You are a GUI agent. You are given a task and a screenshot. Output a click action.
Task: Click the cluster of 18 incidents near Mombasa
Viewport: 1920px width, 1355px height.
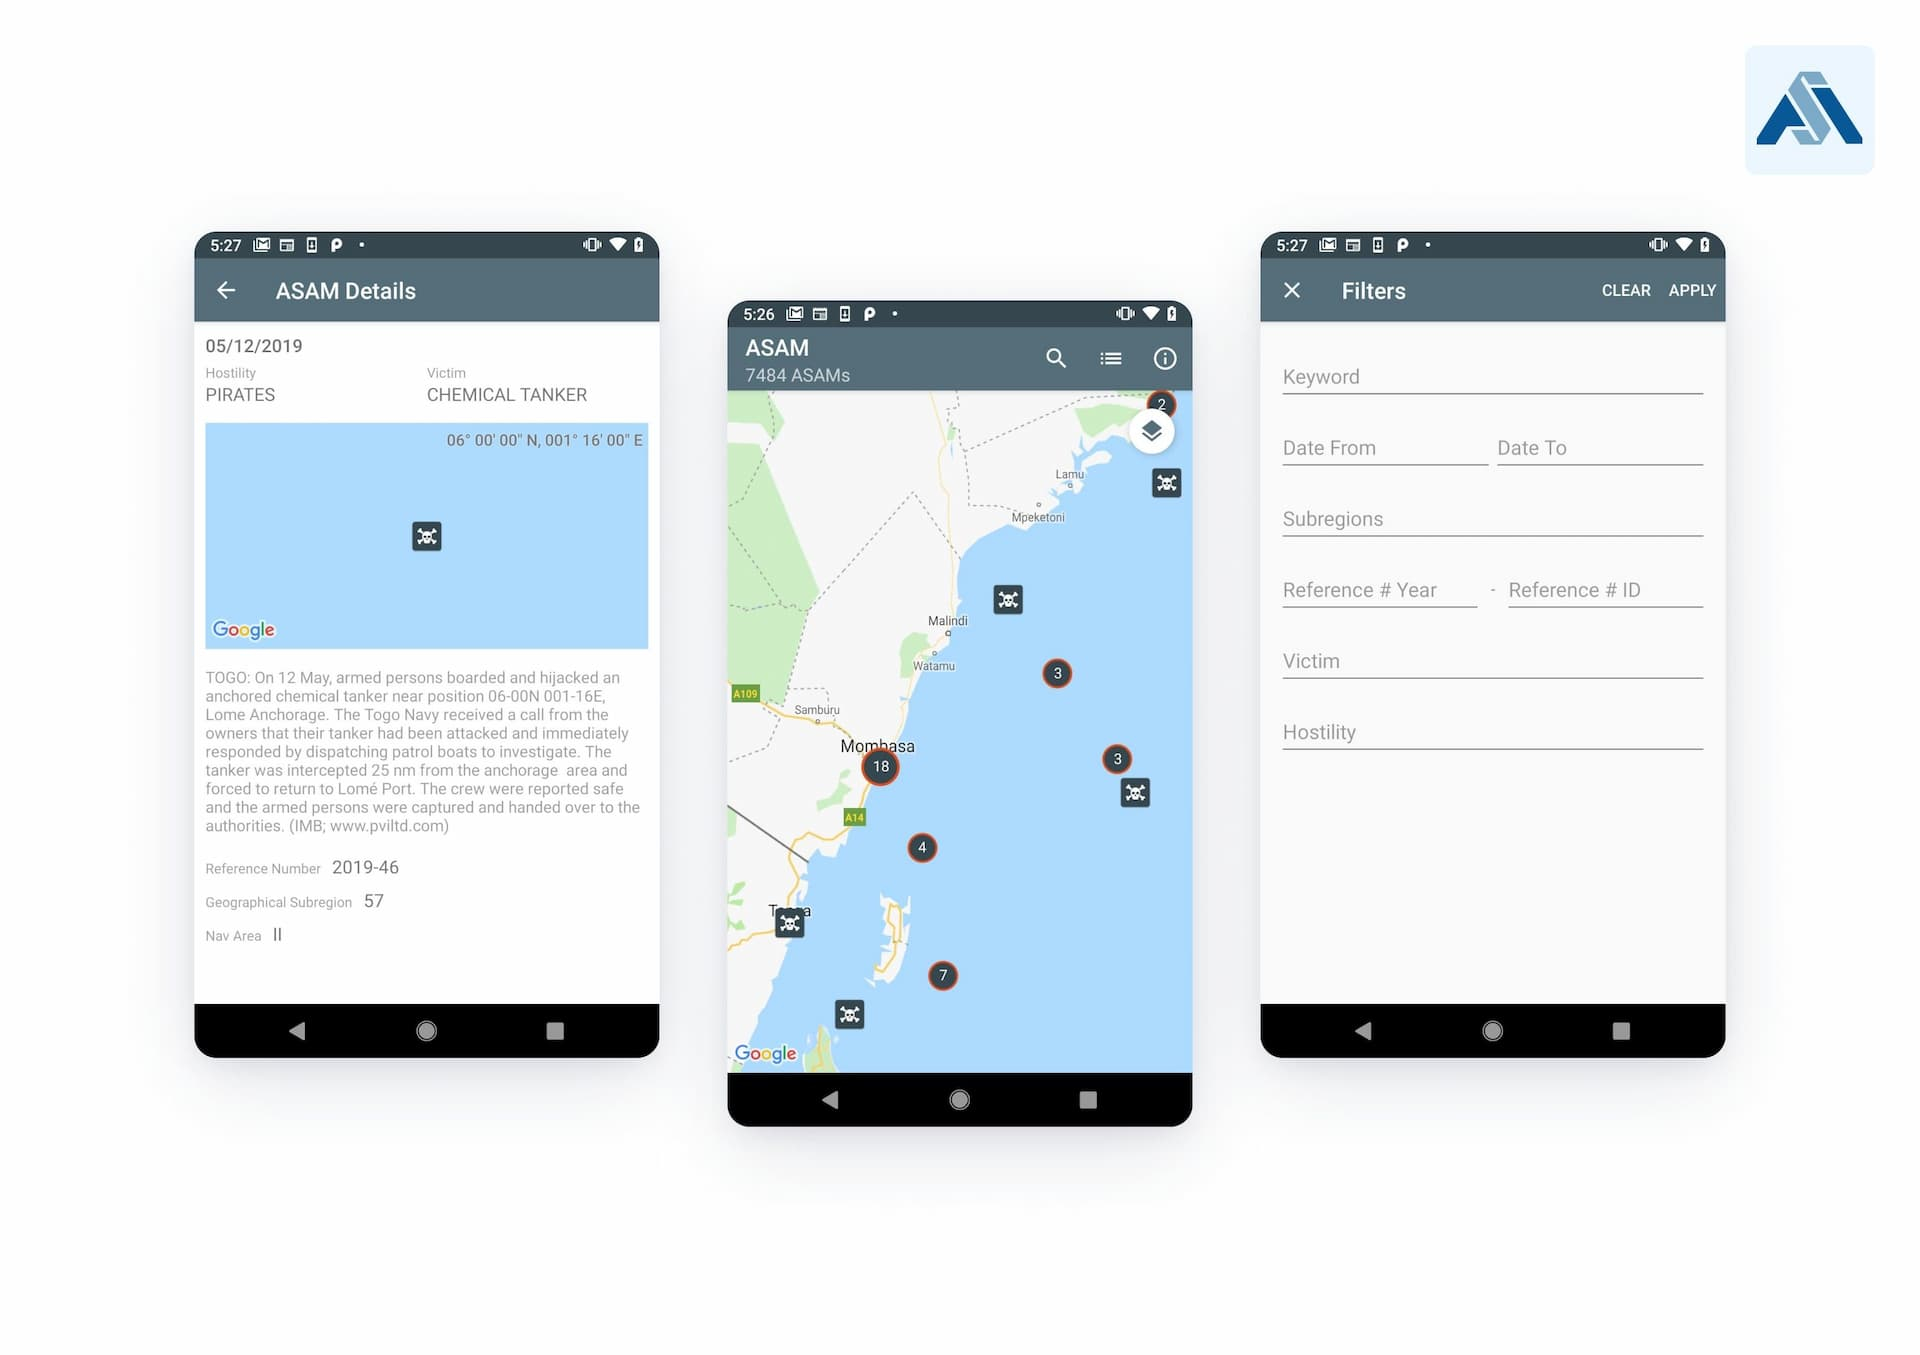[882, 765]
